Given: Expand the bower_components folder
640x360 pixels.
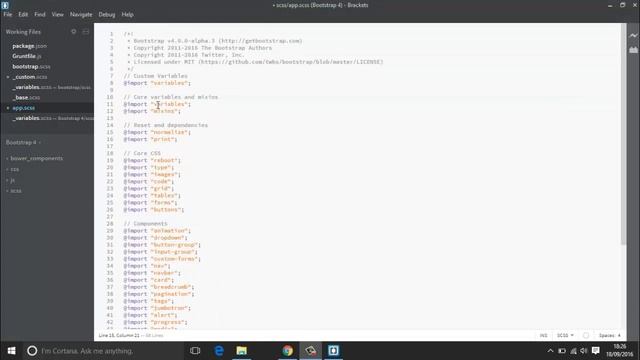Looking at the screenshot, I should click(36, 158).
